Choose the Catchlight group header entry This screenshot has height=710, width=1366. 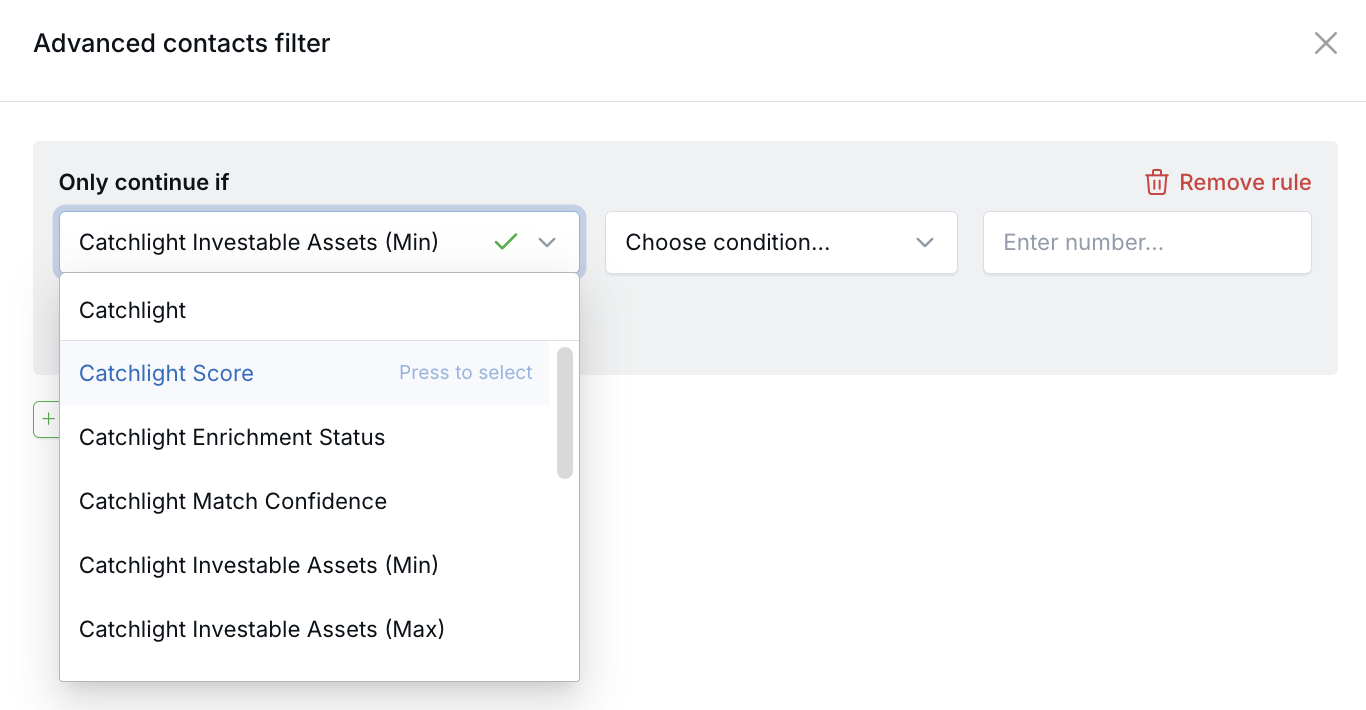132,310
